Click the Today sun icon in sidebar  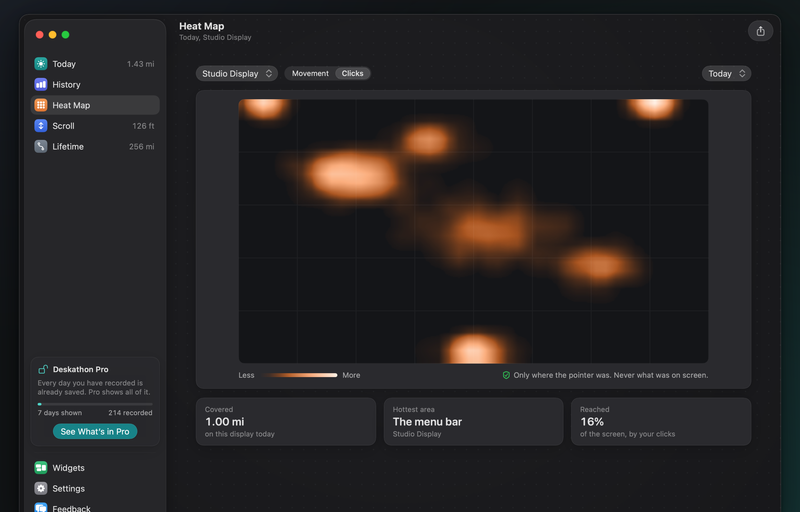coord(41,64)
